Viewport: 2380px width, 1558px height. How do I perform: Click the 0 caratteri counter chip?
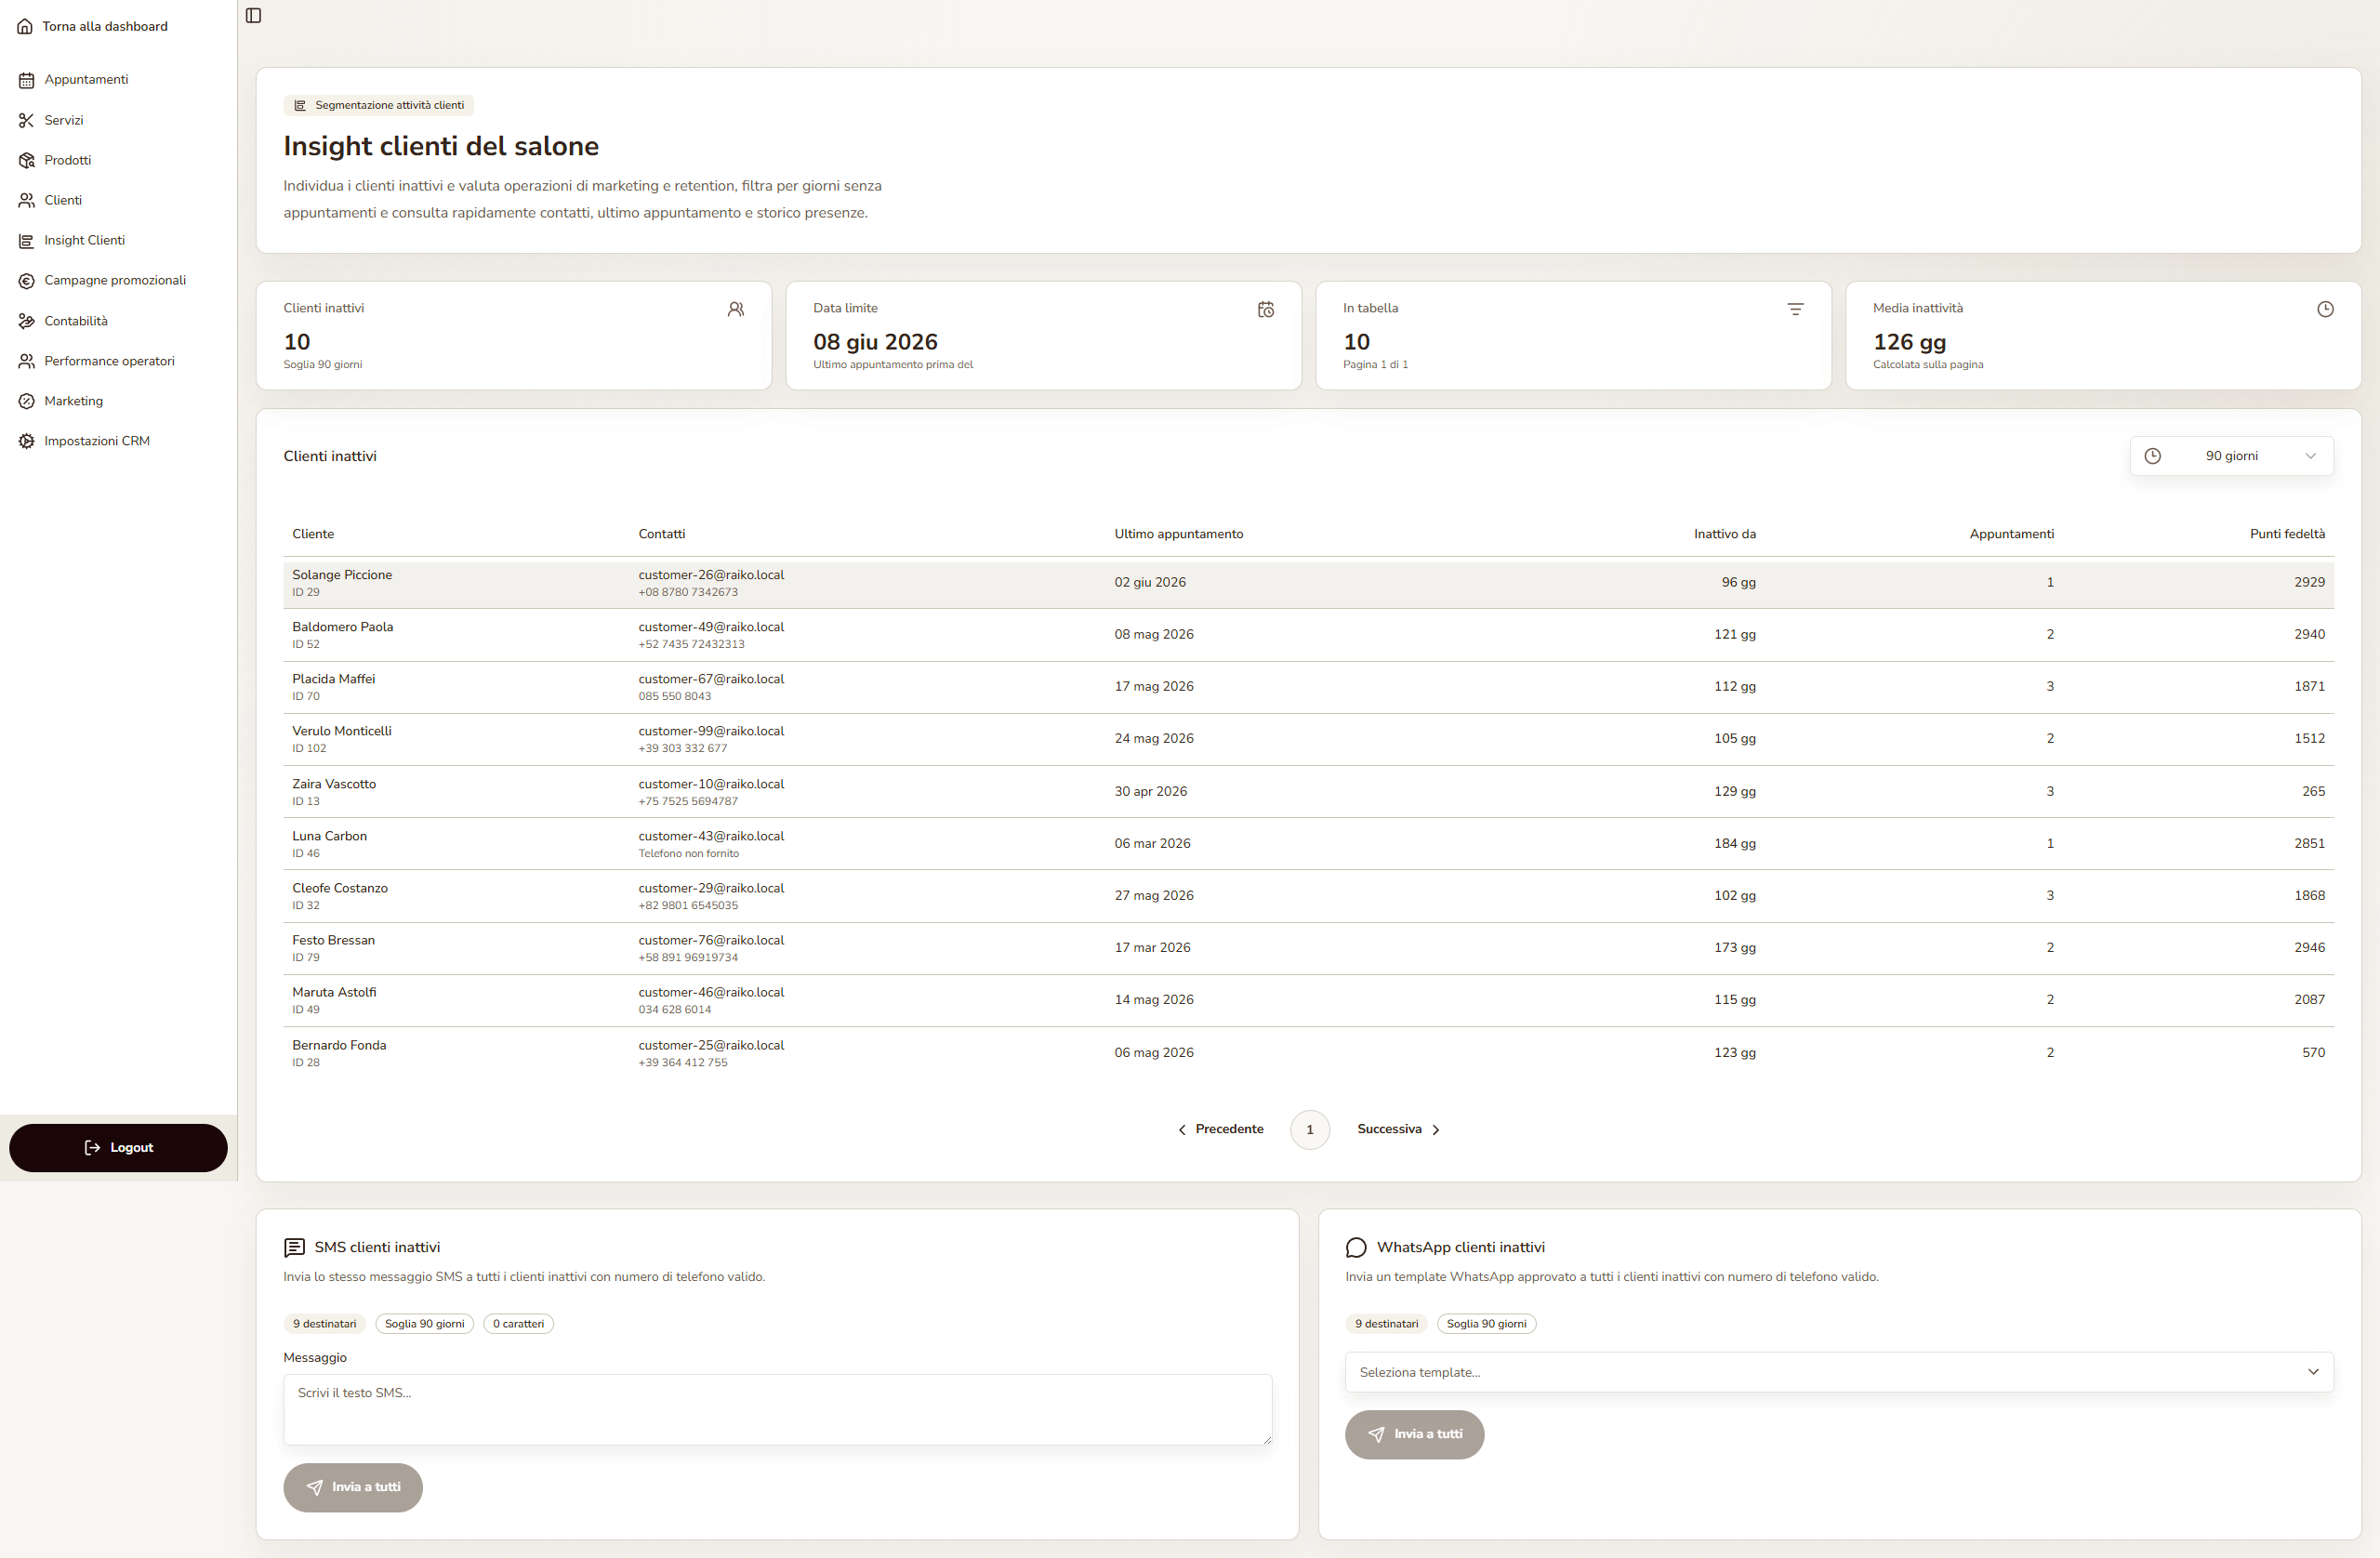(x=518, y=1324)
